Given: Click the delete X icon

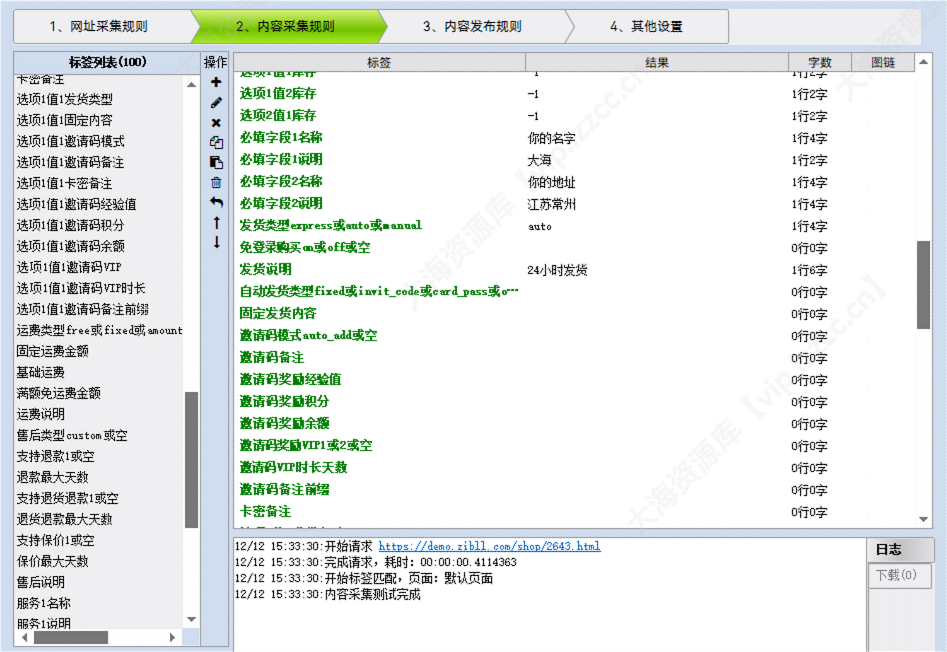Looking at the screenshot, I should (x=215, y=123).
